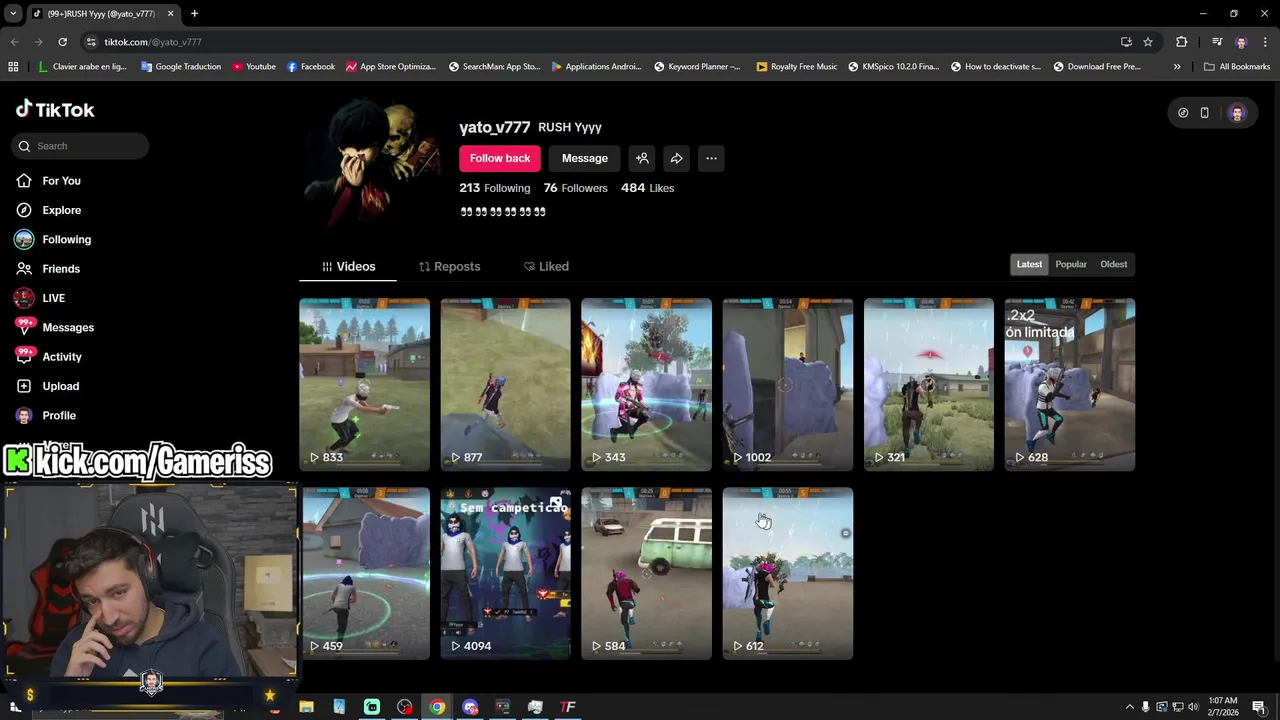The height and width of the screenshot is (720, 1280).
Task: Click the Friends people icon
Action: [x=24, y=269]
